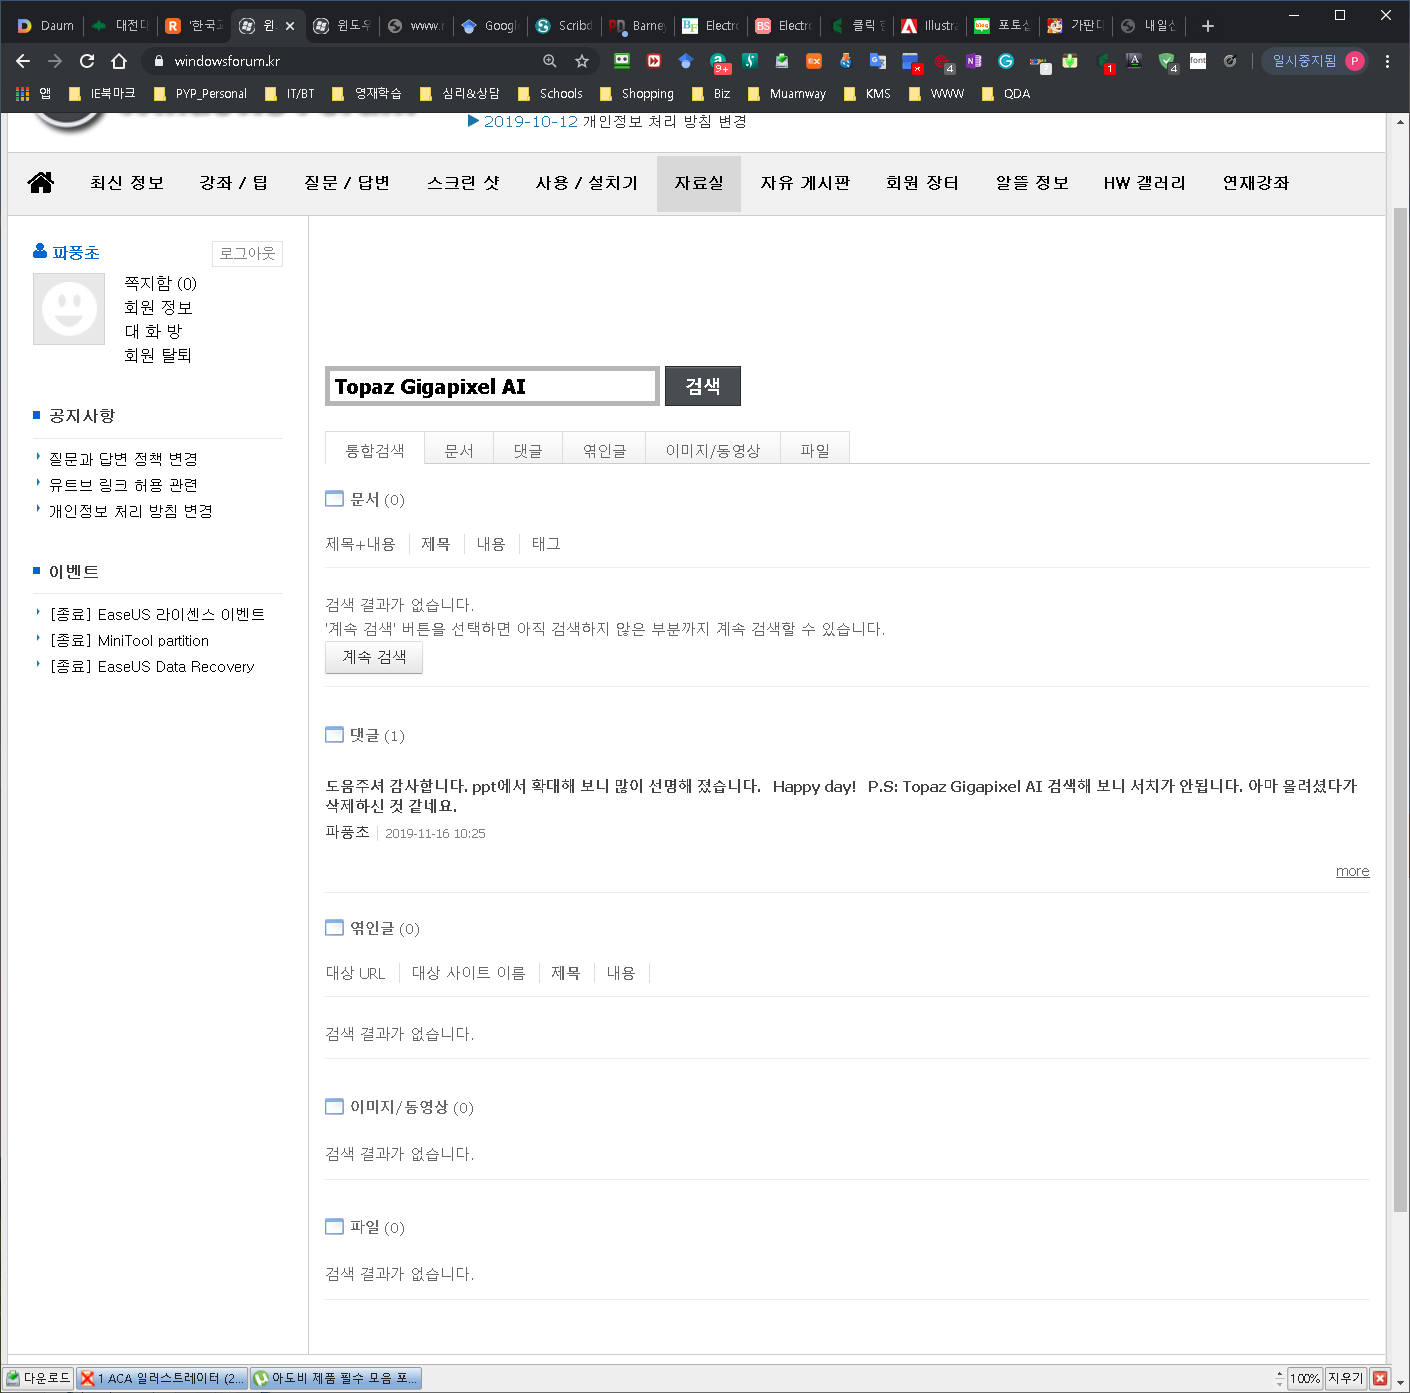Click the lock icon beside windowsforum.kr
1410x1393 pixels.
click(159, 61)
